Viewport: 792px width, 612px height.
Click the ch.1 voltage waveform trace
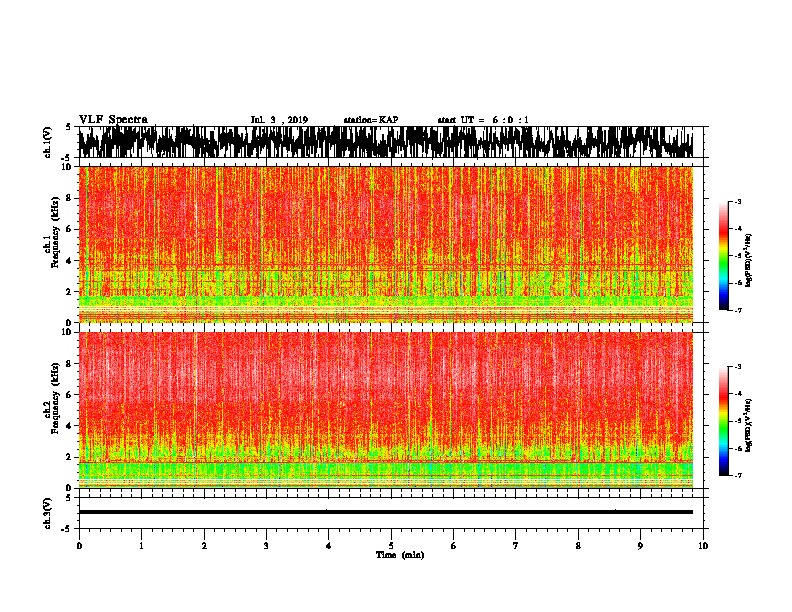point(385,142)
